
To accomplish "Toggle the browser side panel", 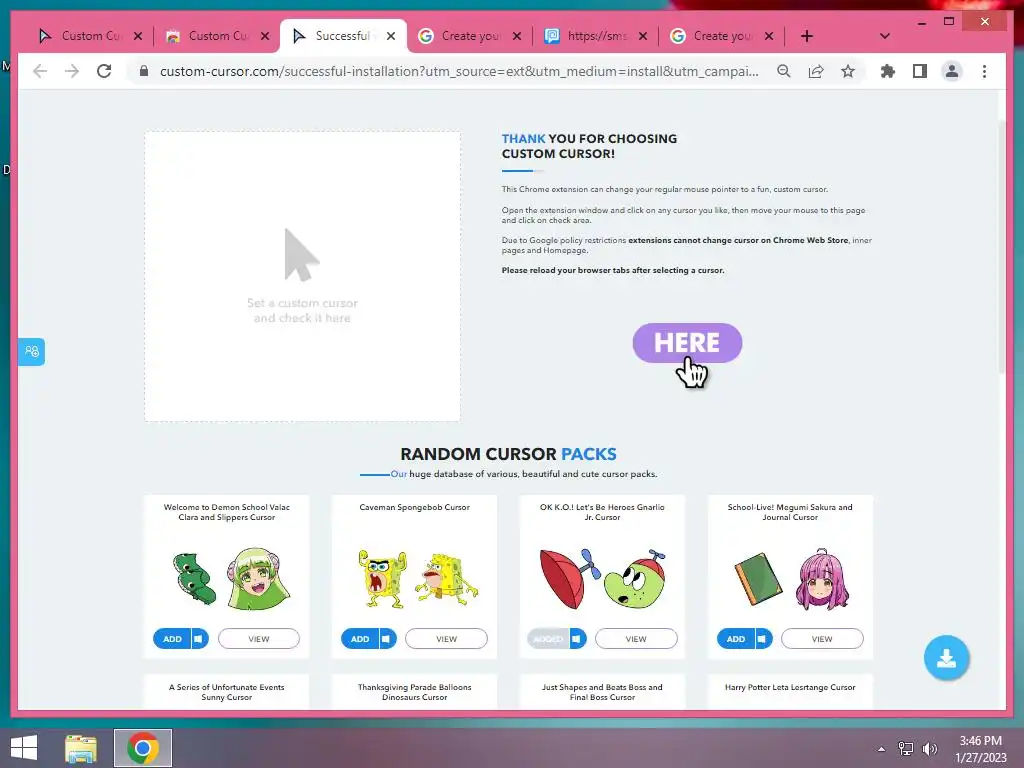I will coord(920,71).
